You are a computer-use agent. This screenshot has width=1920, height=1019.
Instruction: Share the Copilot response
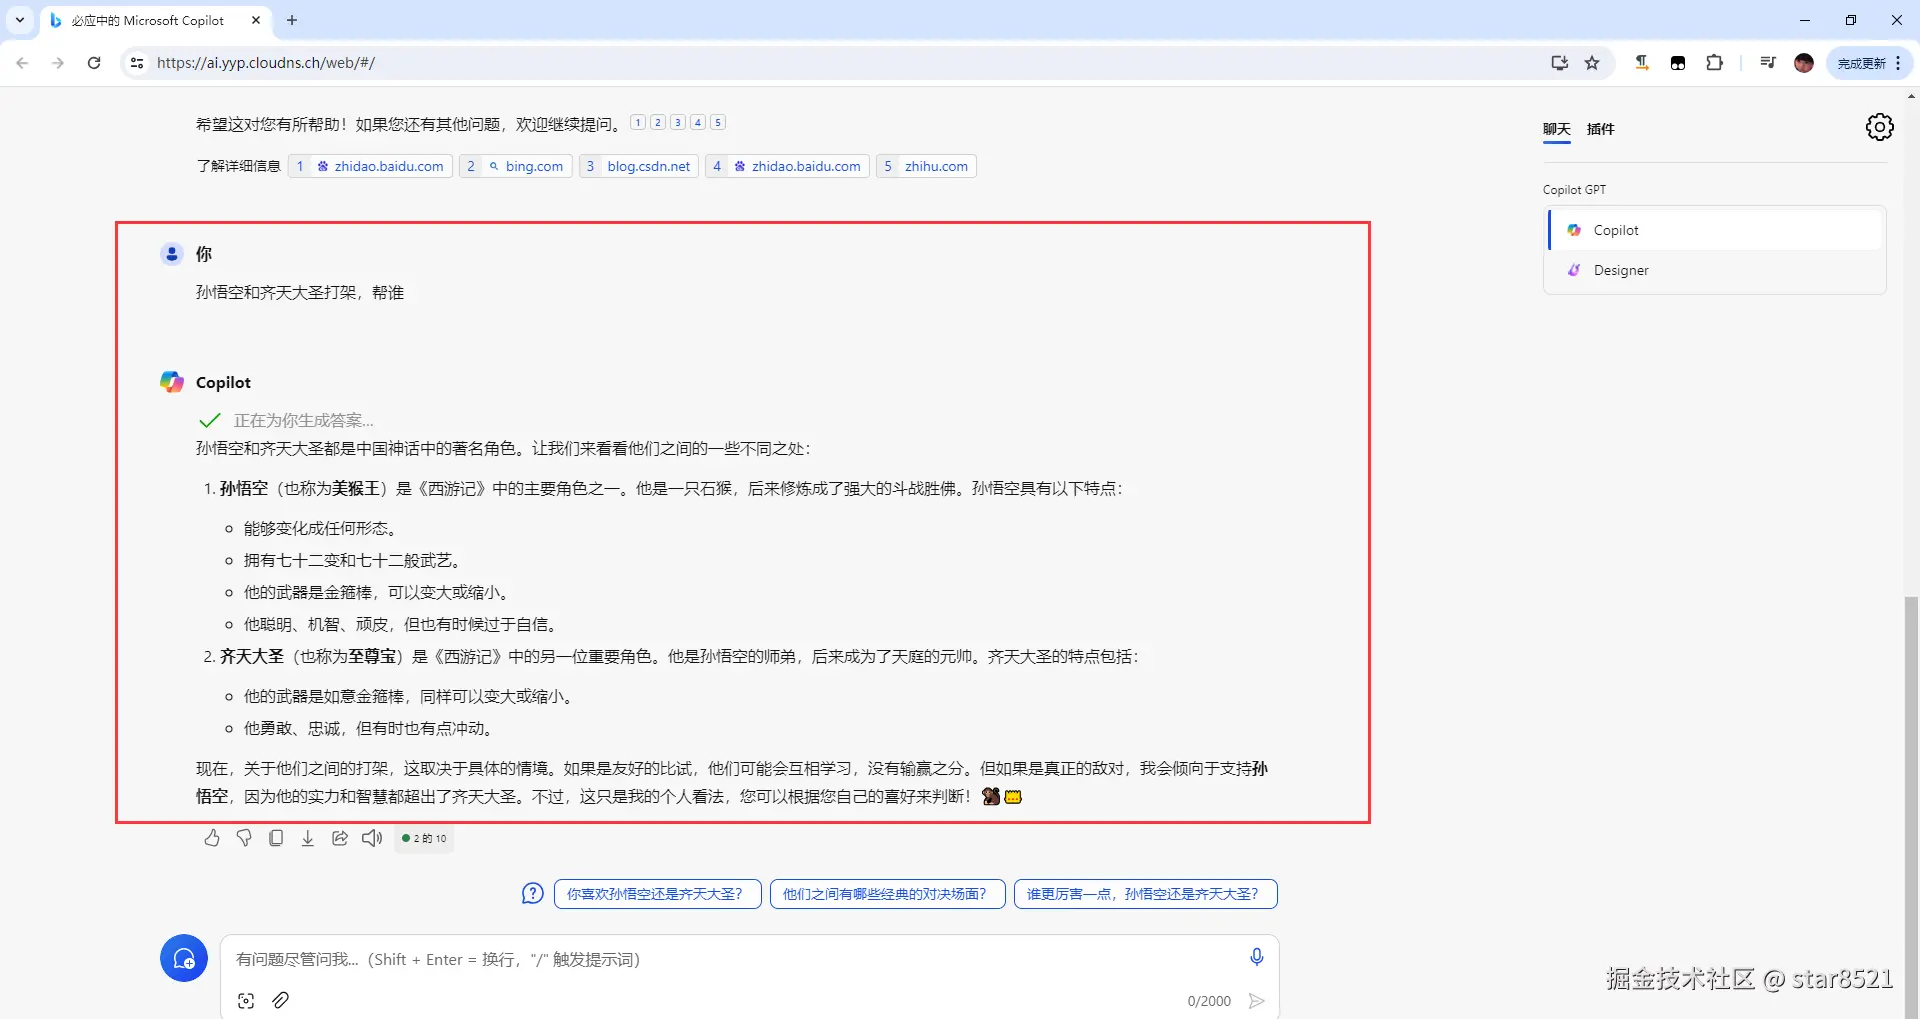tap(340, 838)
